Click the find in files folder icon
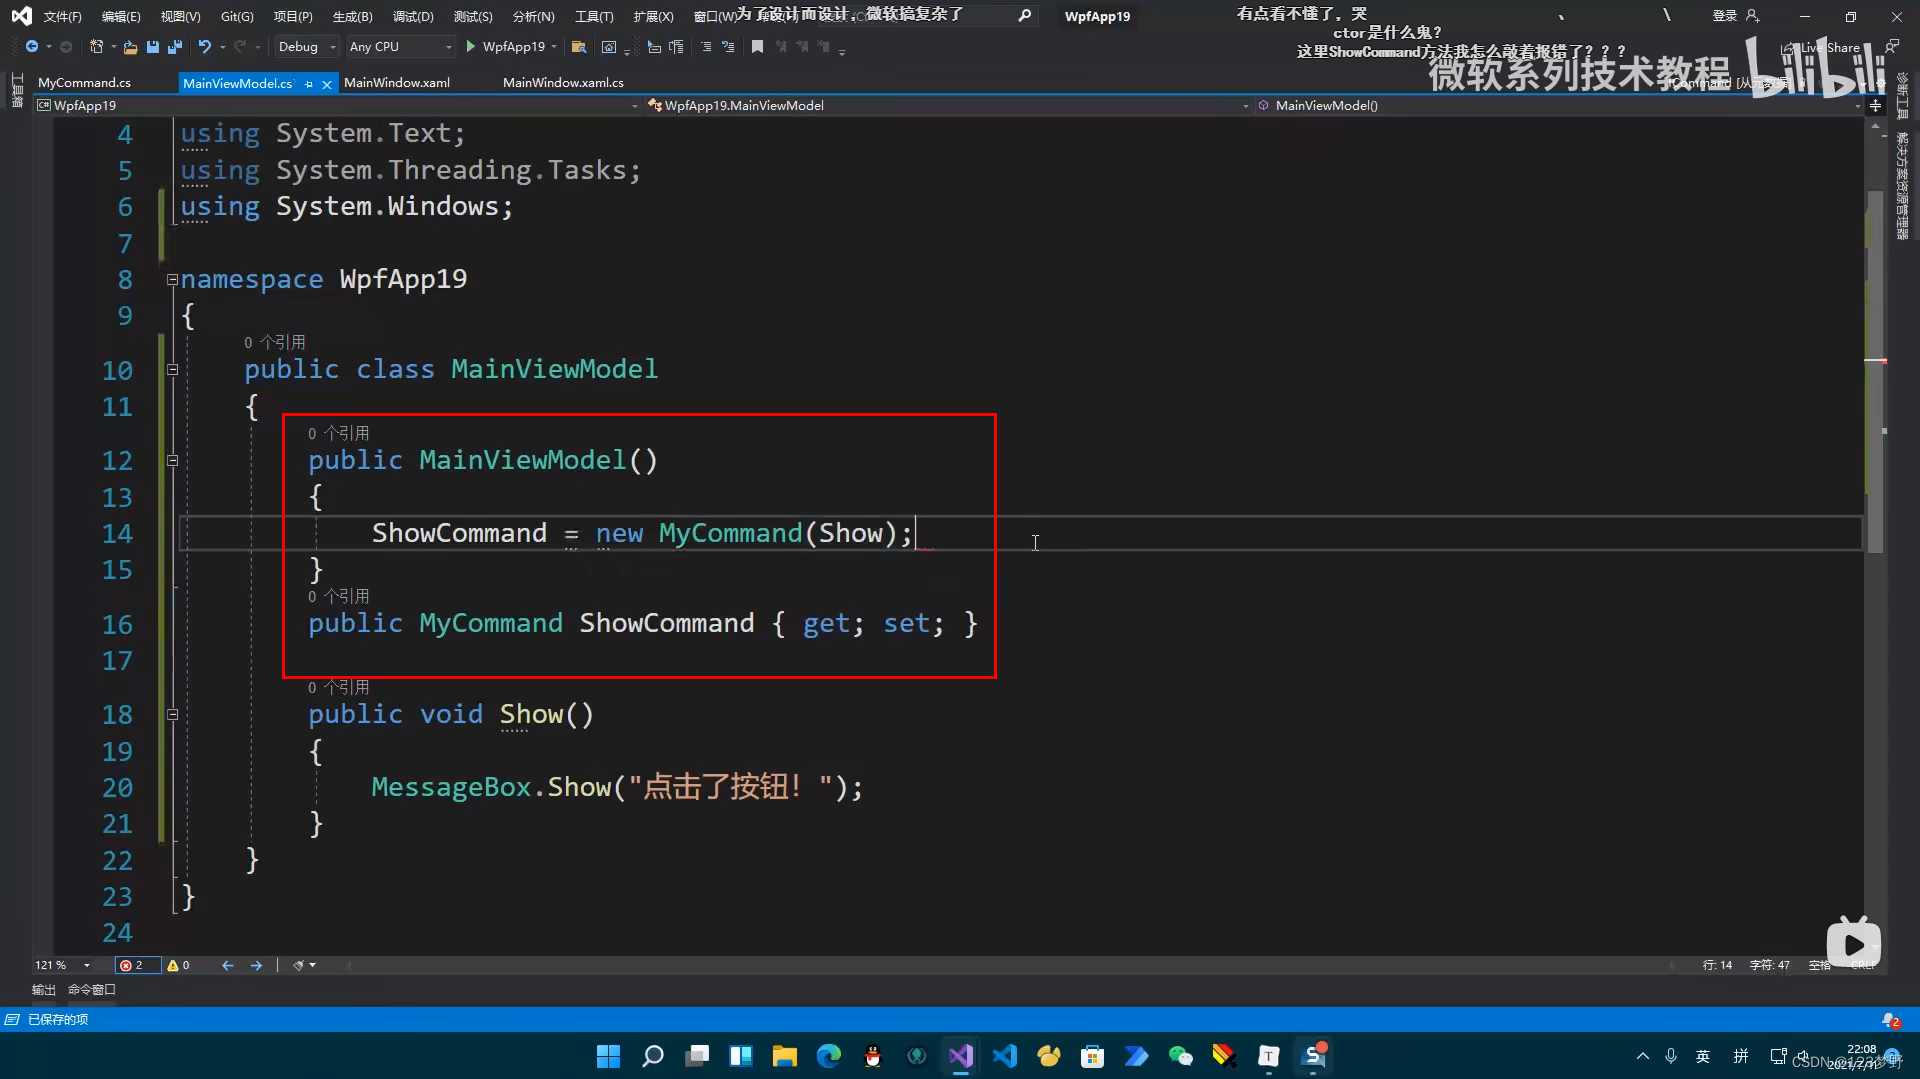Viewport: 1920px width, 1079px height. [578, 46]
